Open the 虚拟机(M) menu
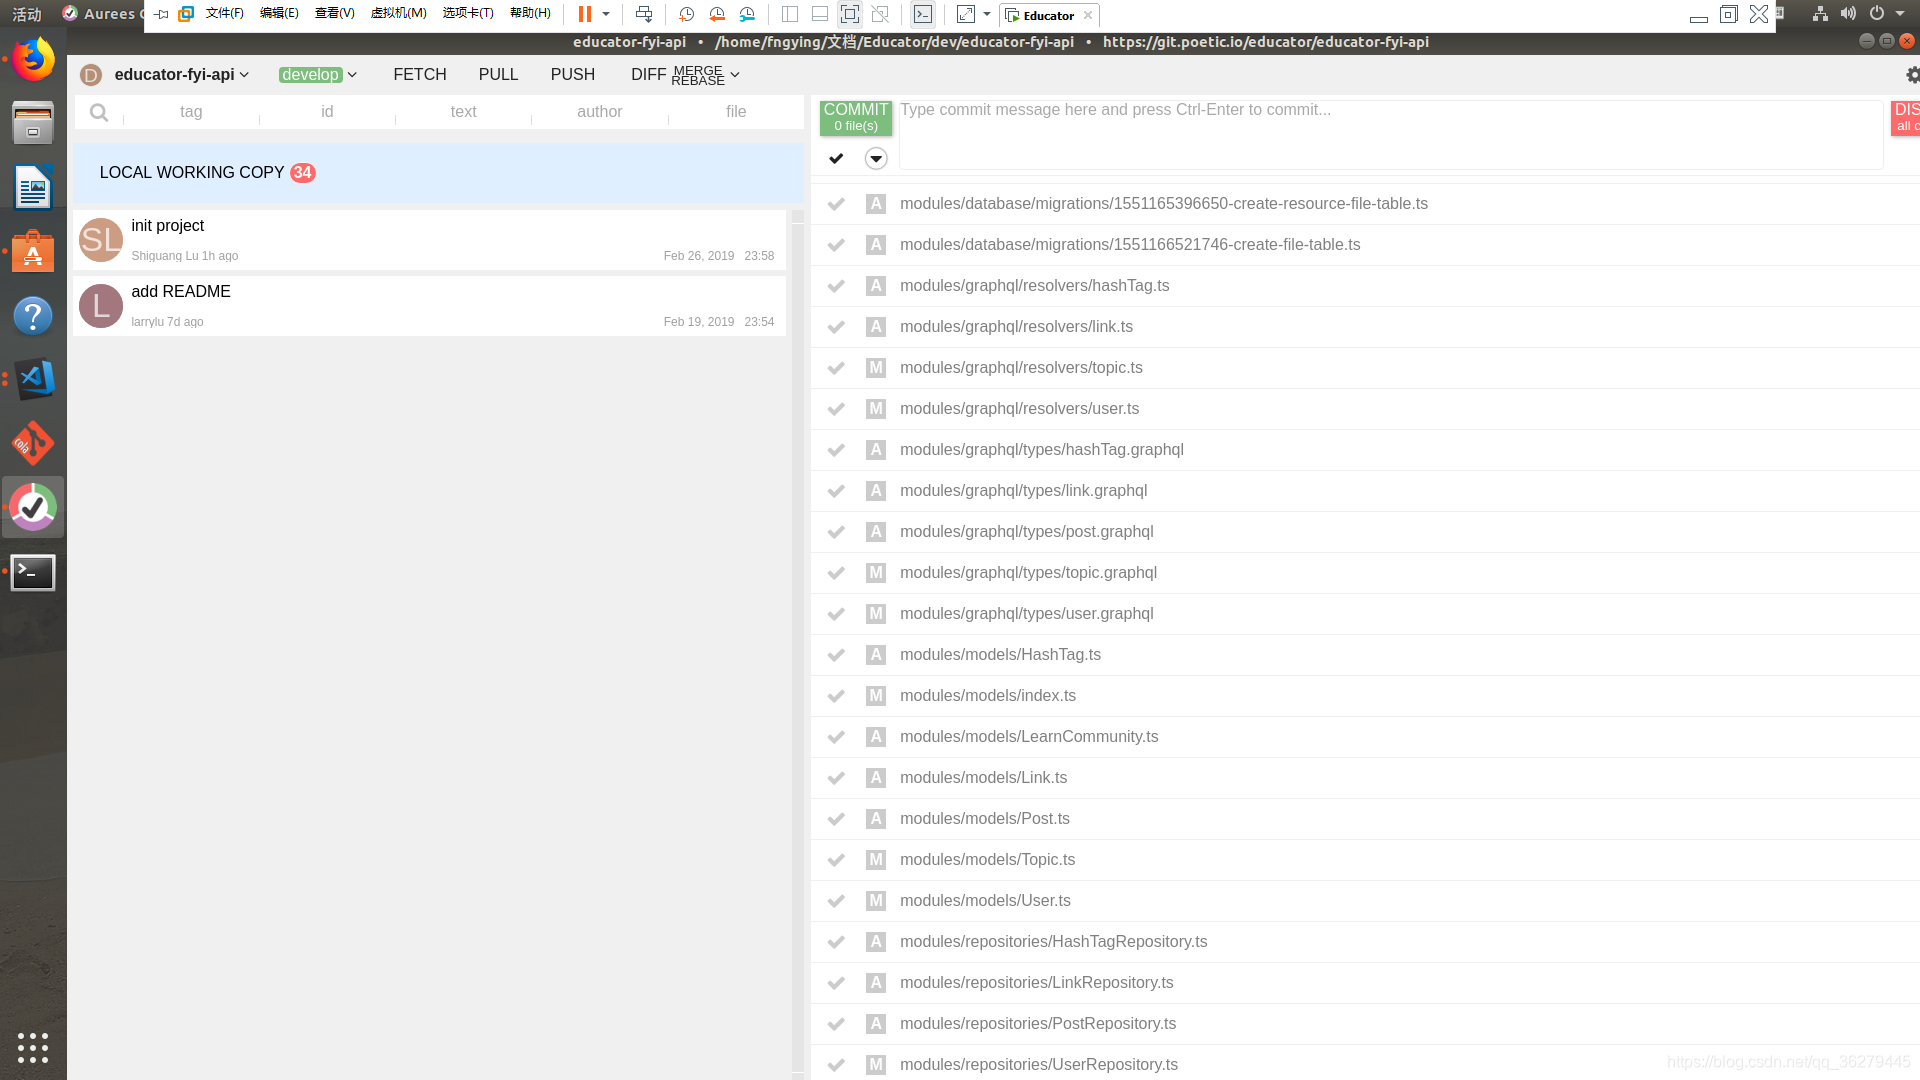Viewport: 1920px width, 1080px height. click(398, 13)
